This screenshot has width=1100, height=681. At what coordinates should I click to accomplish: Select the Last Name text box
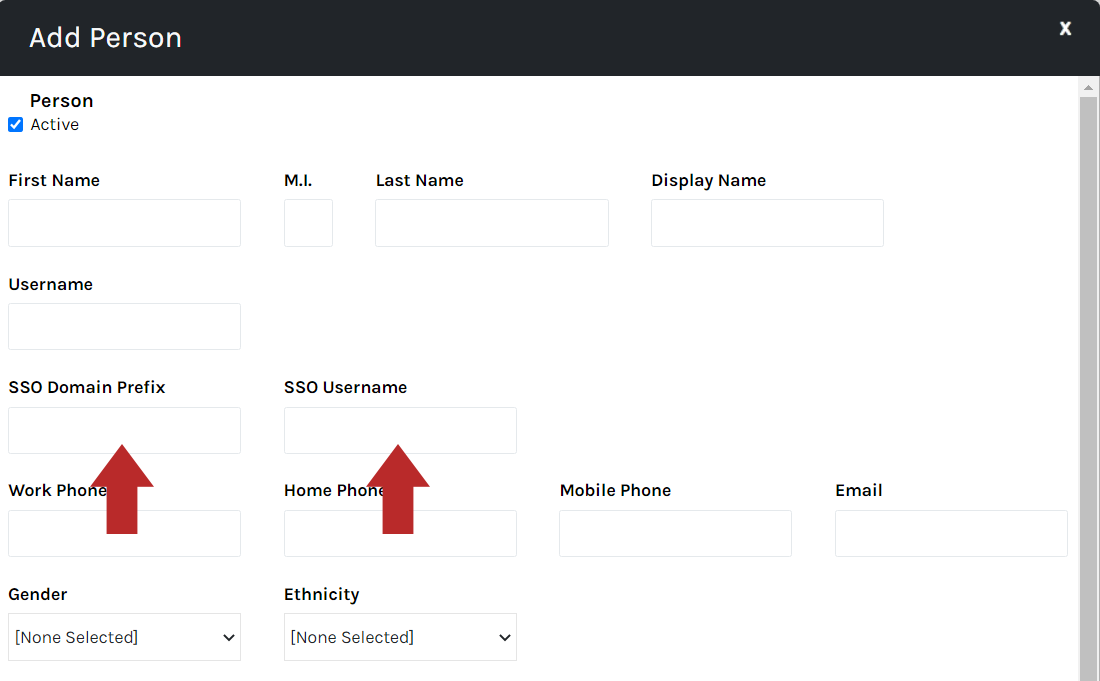492,223
